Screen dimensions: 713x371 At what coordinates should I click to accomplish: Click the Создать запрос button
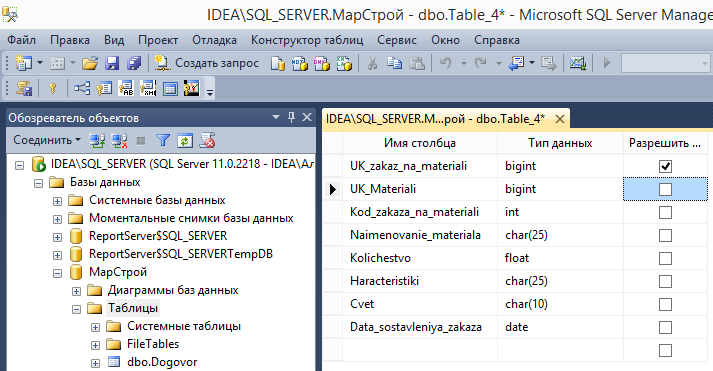pos(206,63)
